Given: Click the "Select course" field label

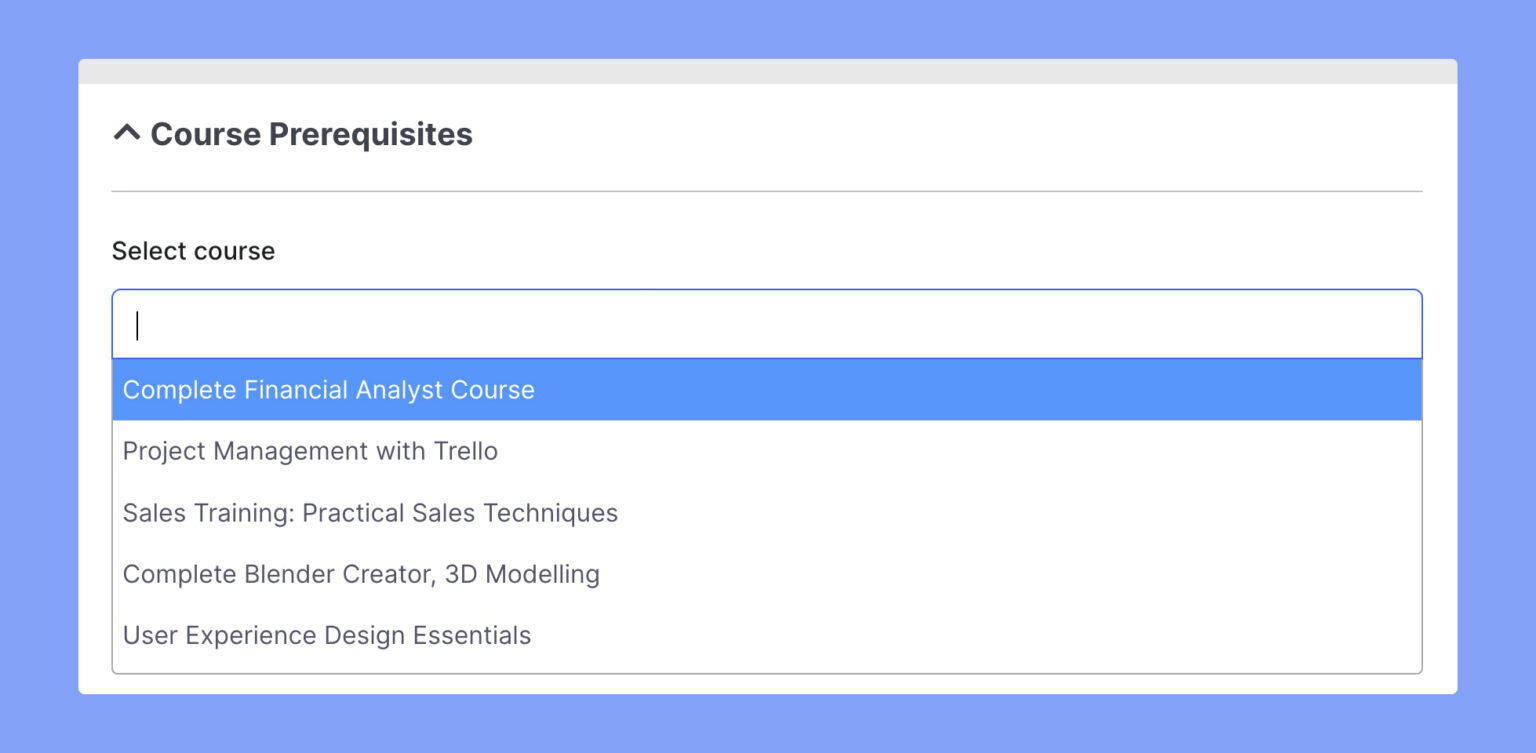Looking at the screenshot, I should 193,251.
